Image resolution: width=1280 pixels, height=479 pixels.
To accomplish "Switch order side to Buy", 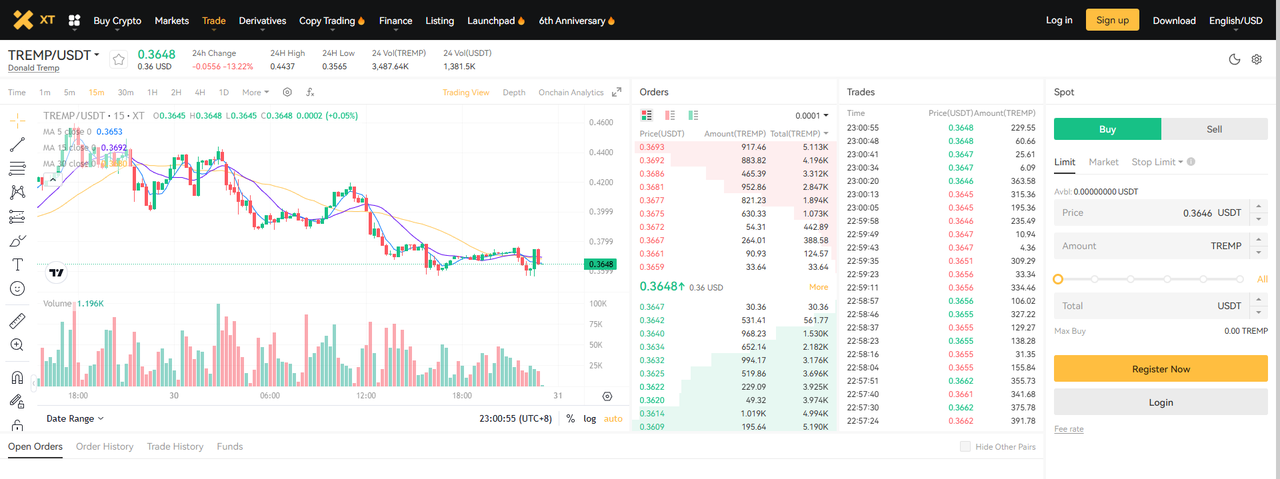I will (x=1108, y=129).
